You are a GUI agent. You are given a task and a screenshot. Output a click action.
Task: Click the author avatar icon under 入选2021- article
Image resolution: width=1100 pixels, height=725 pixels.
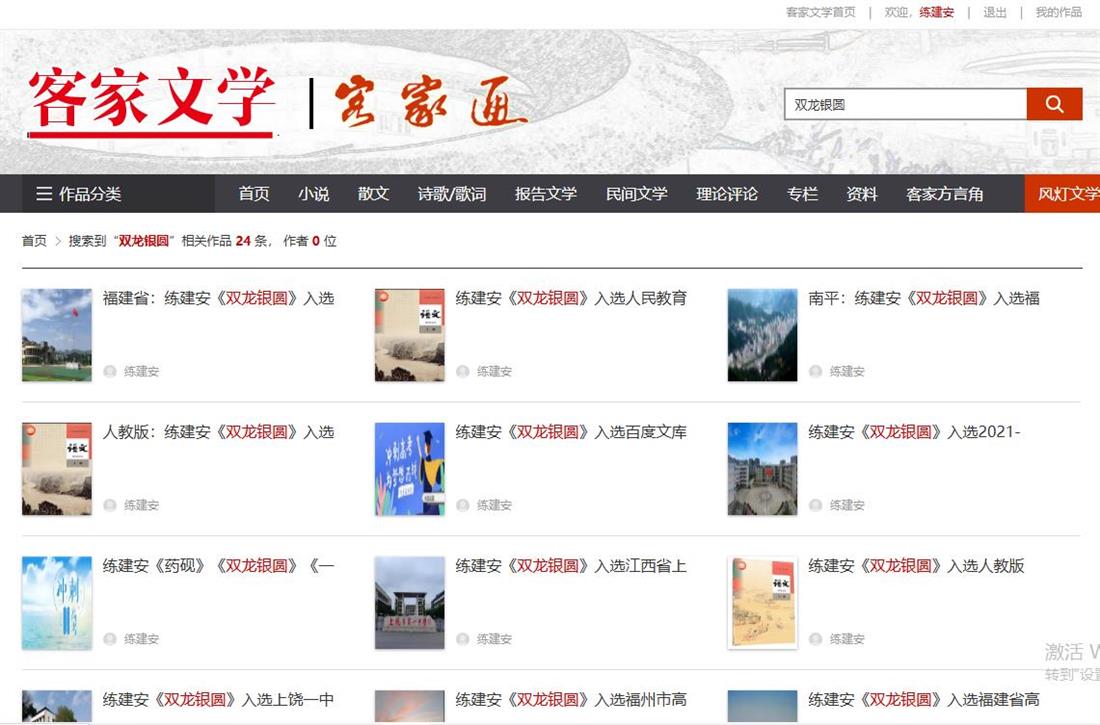pos(816,505)
